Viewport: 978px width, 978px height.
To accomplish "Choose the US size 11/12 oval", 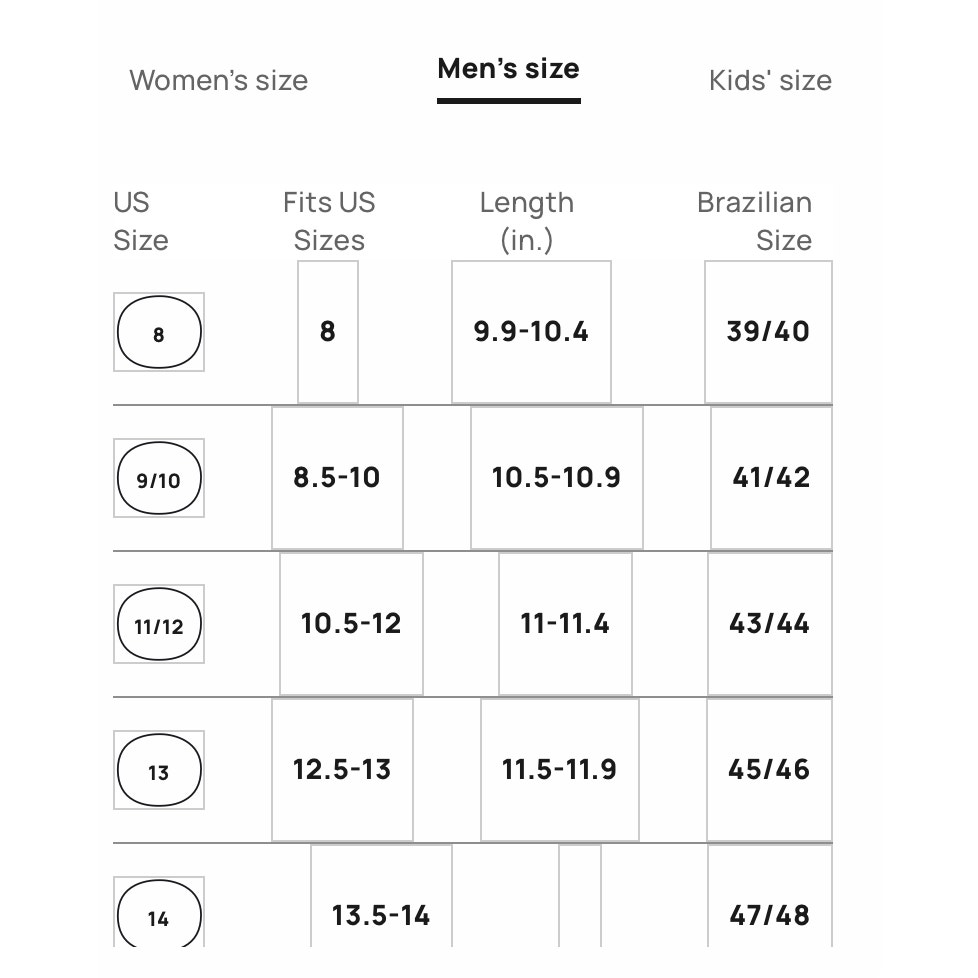I will point(159,624).
